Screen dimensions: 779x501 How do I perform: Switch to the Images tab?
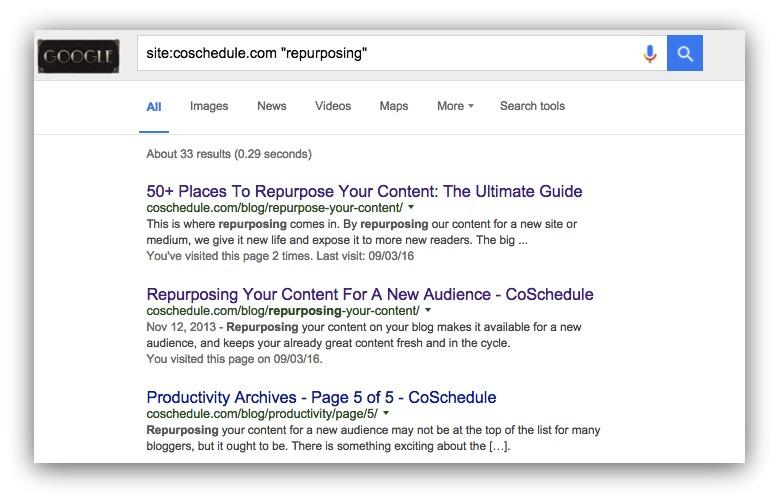coord(209,106)
